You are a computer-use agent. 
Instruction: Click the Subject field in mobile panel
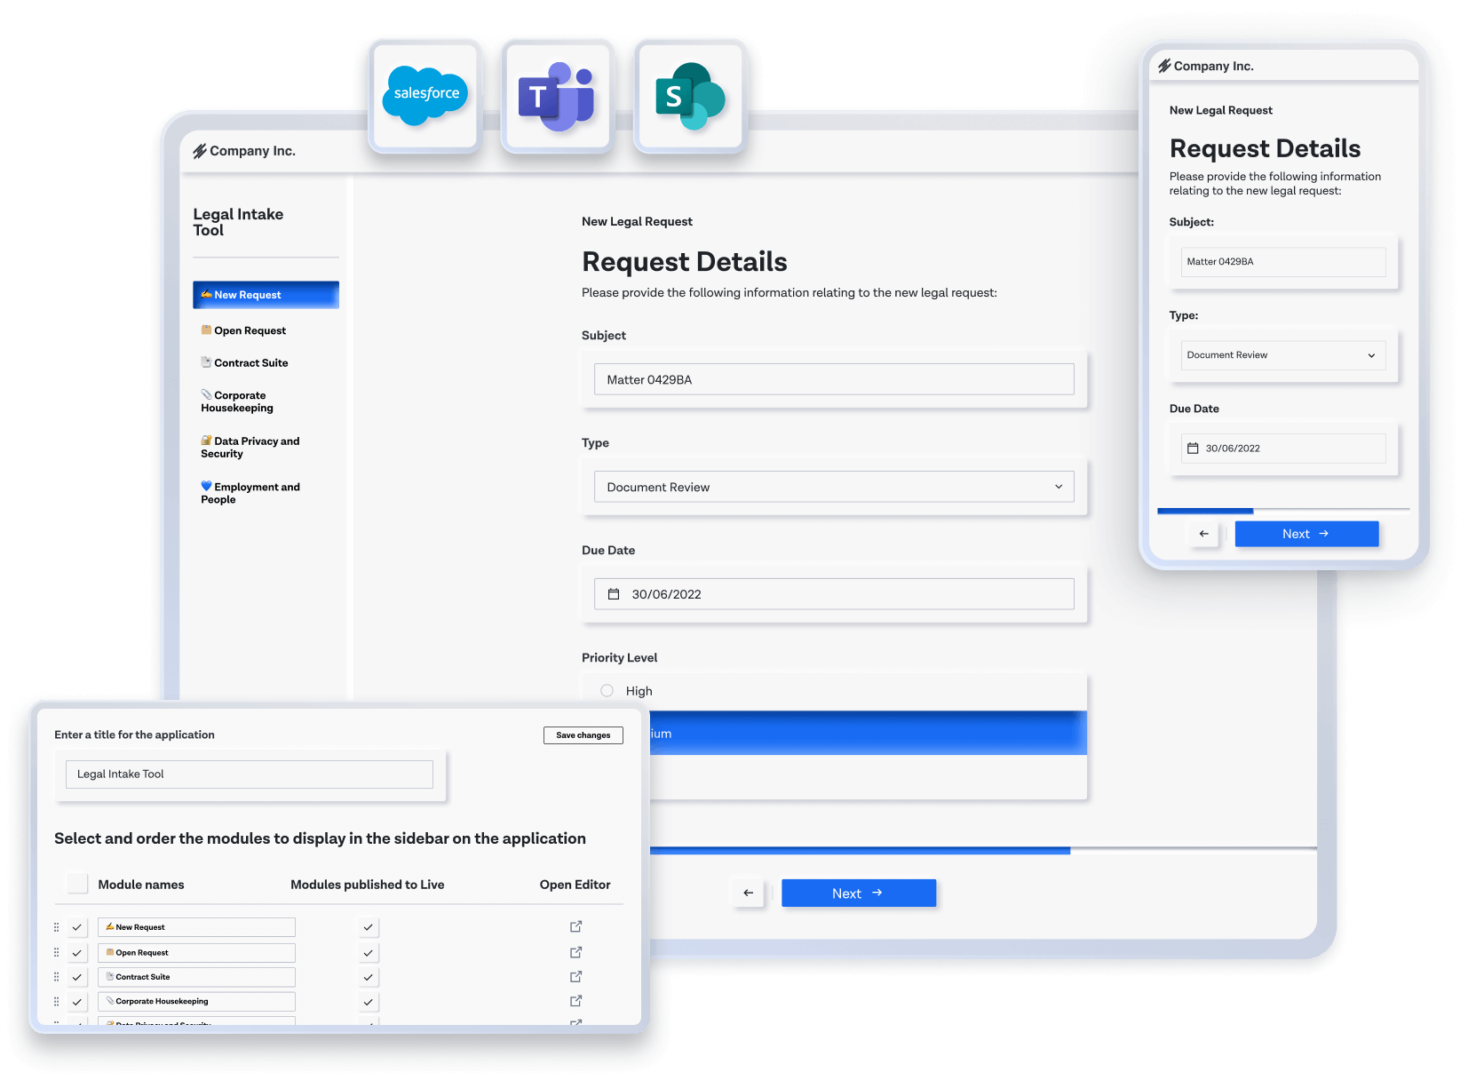pos(1283,262)
